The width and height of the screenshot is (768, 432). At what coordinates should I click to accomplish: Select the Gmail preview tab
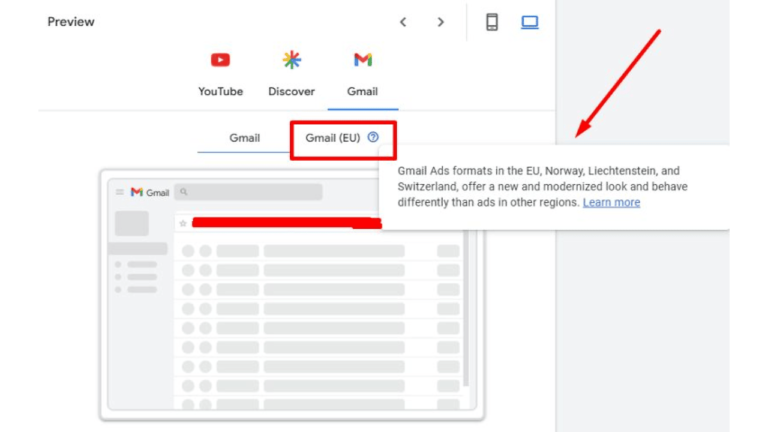pyautogui.click(x=362, y=74)
